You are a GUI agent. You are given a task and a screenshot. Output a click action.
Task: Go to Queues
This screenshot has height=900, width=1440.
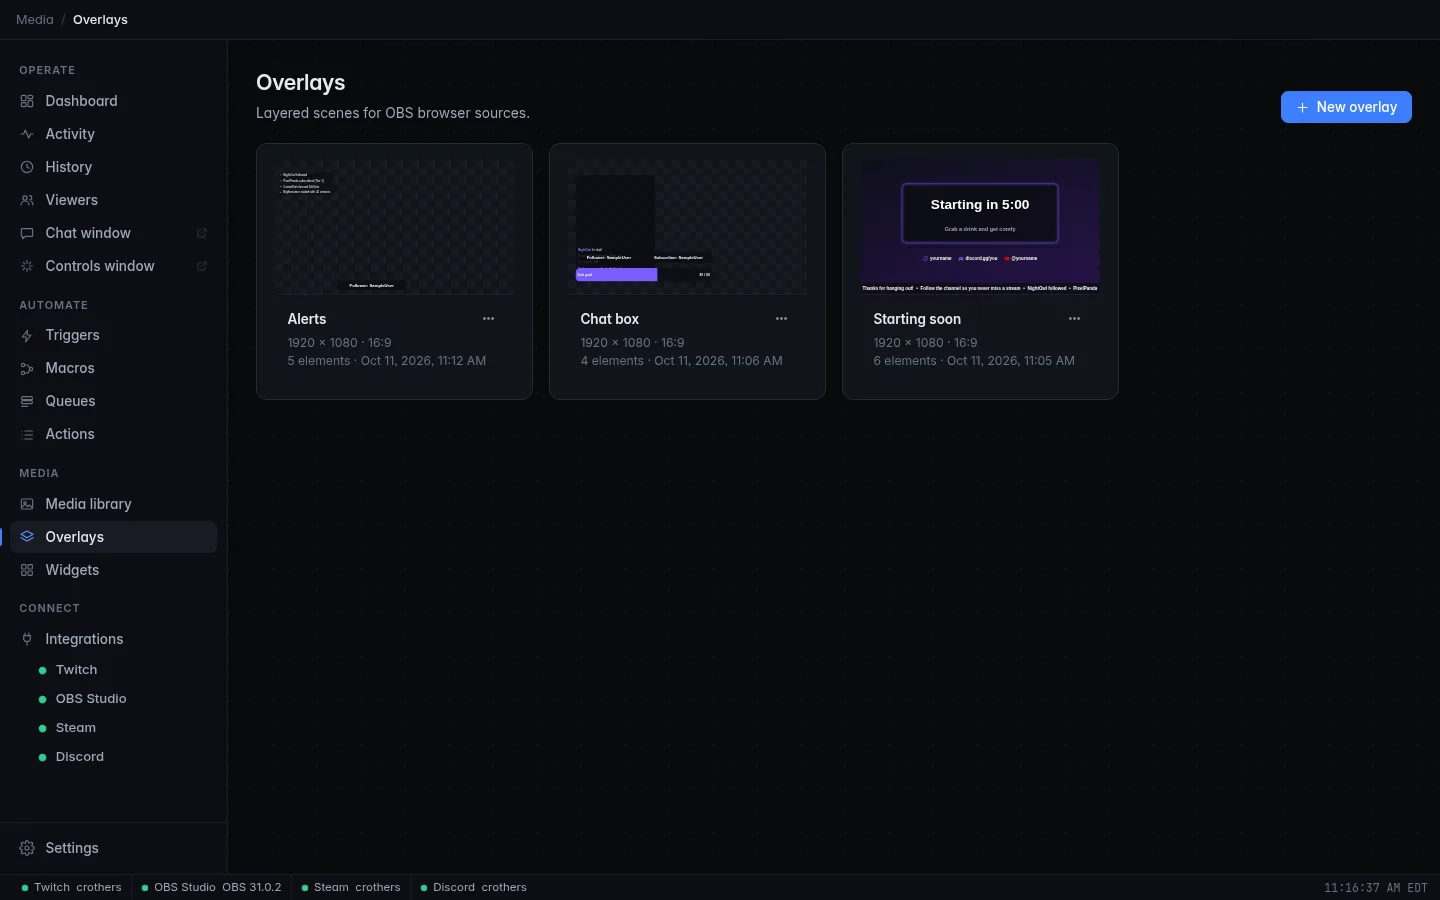113,401
